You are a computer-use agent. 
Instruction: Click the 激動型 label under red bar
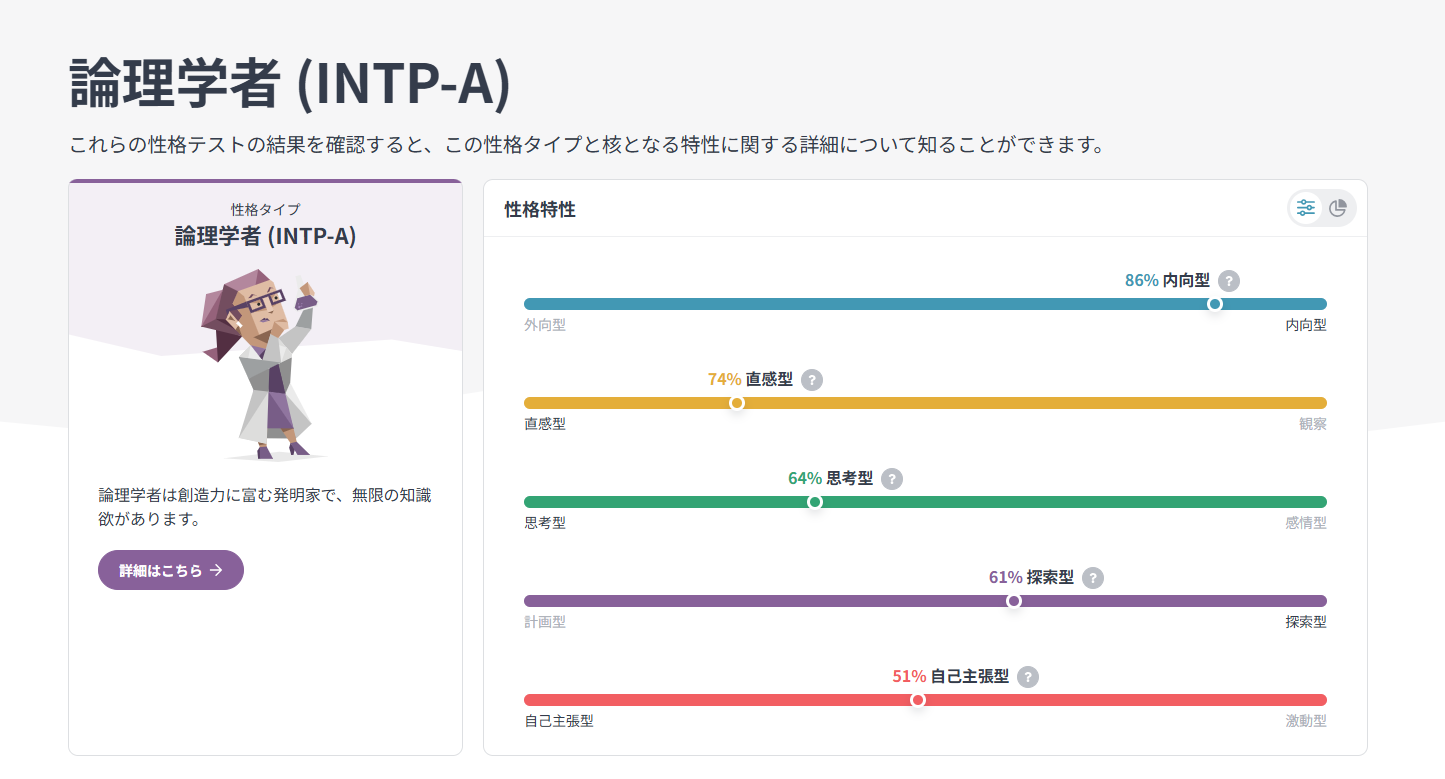click(1306, 721)
